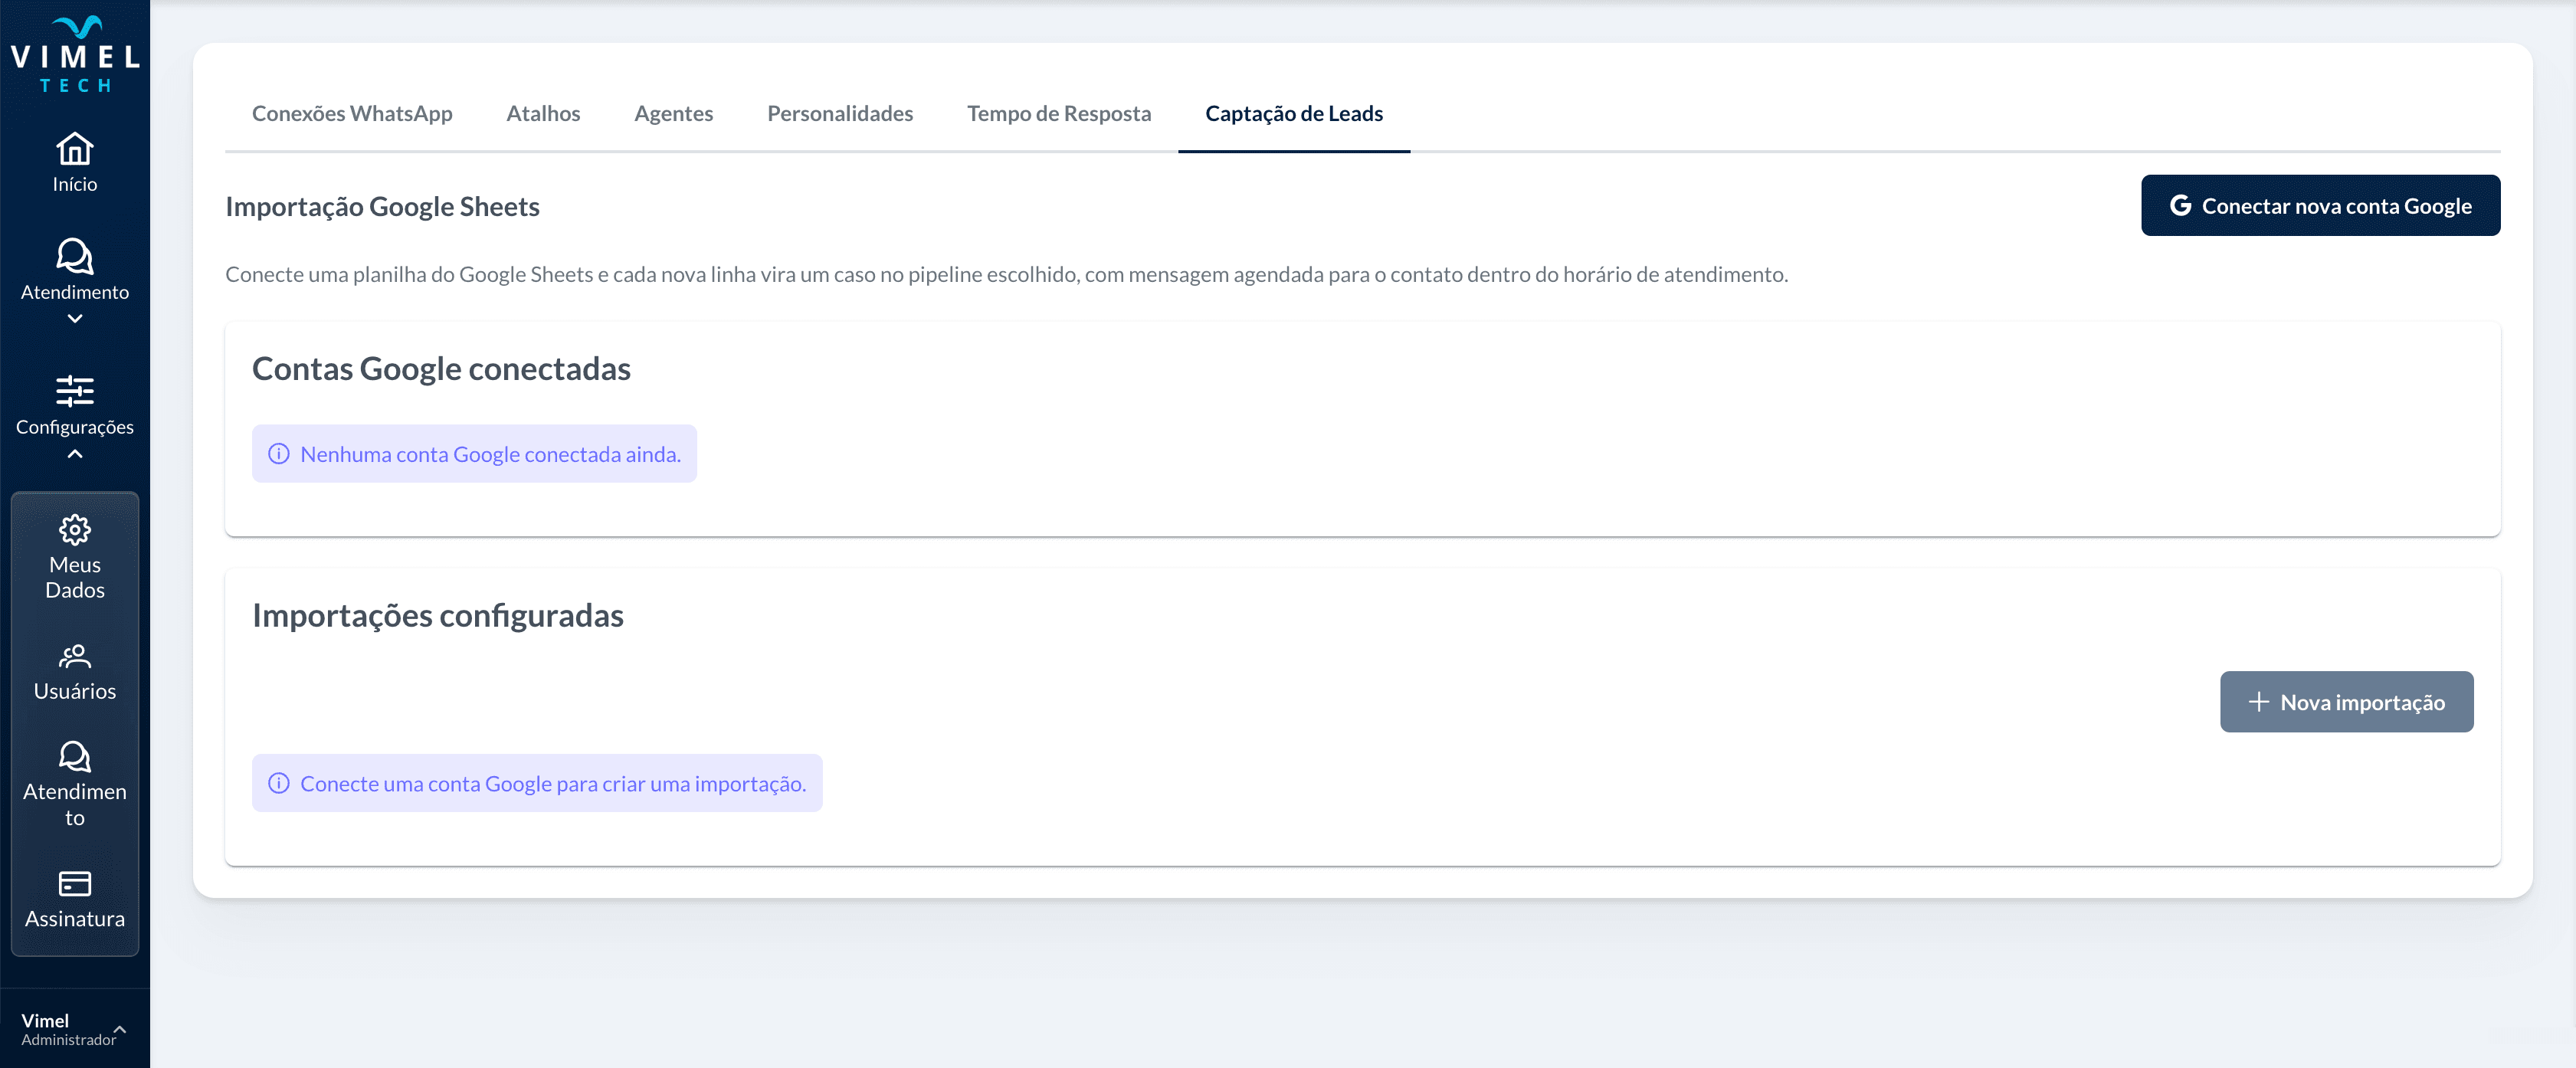This screenshot has width=2576, height=1068.
Task: Click the Usuários sidebar label
Action: 75,691
